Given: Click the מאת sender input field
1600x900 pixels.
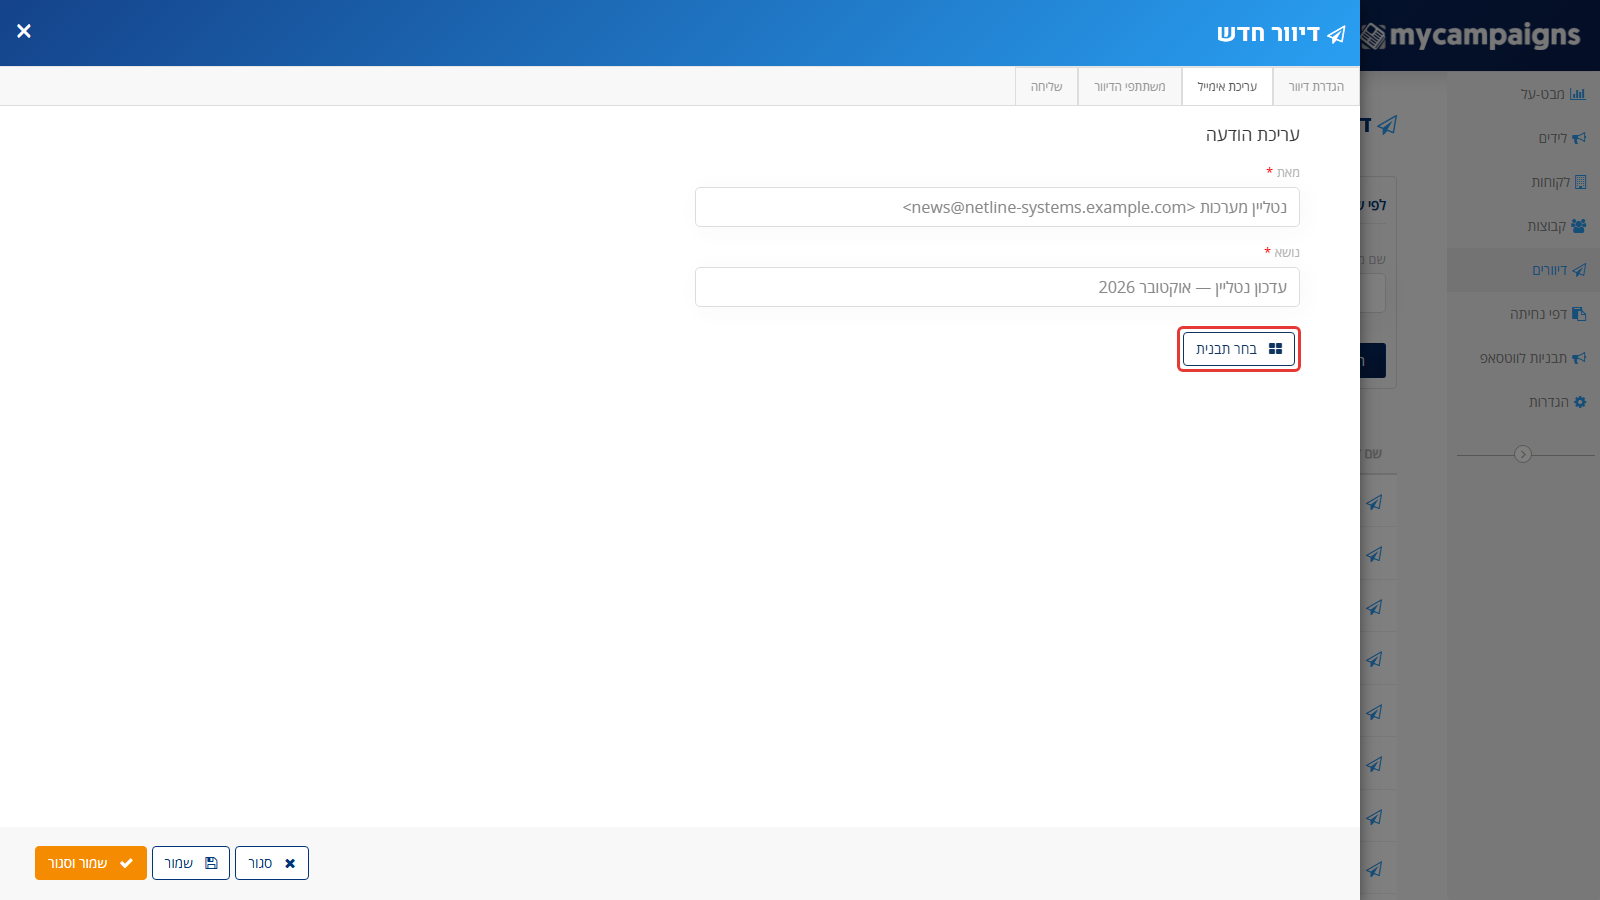Looking at the screenshot, I should pyautogui.click(x=997, y=207).
